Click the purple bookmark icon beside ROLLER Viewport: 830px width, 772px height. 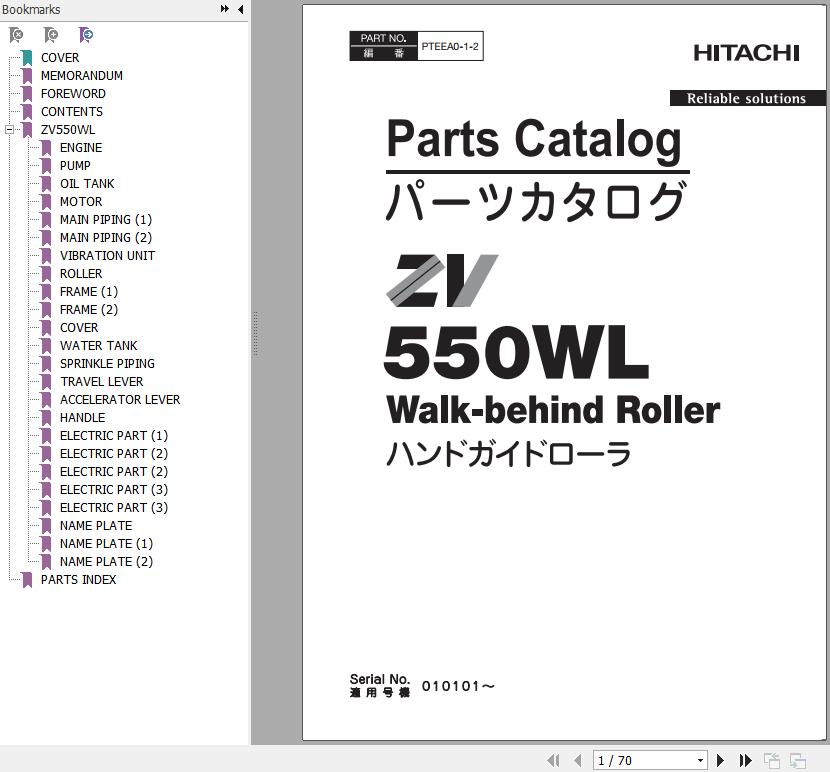(47, 274)
